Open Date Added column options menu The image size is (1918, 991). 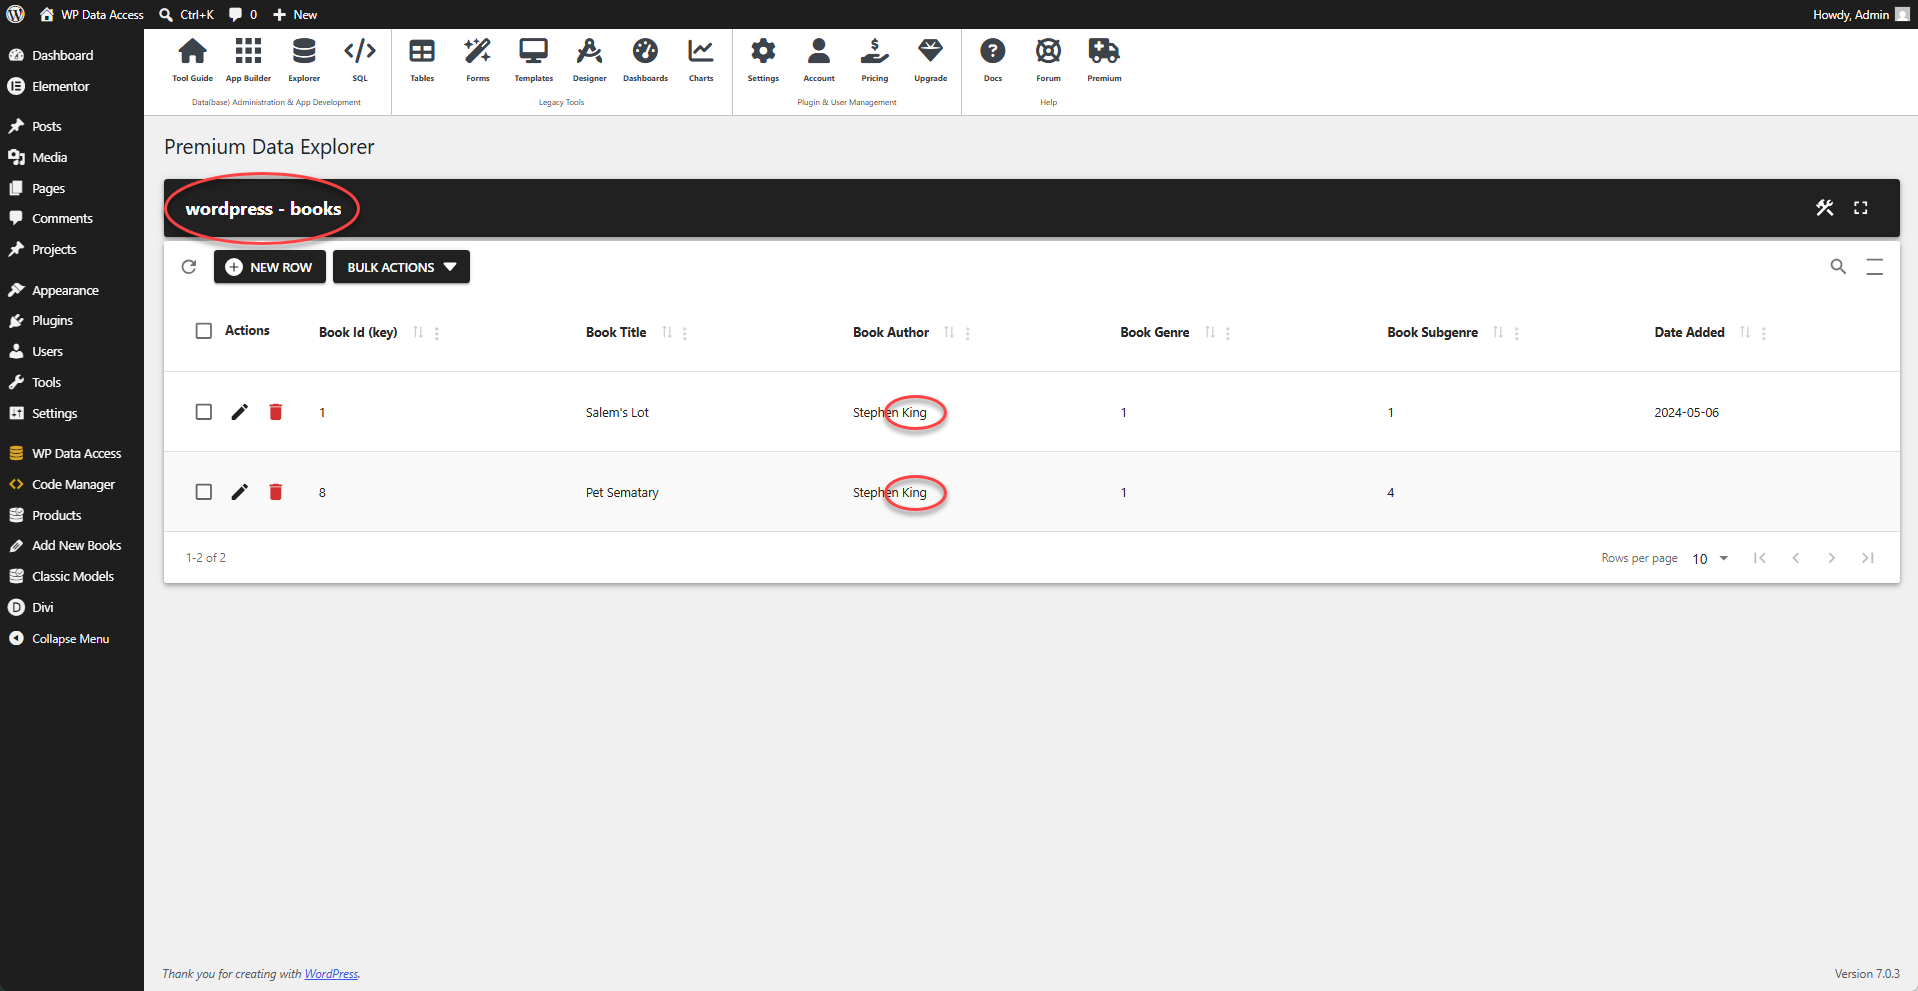coord(1764,333)
